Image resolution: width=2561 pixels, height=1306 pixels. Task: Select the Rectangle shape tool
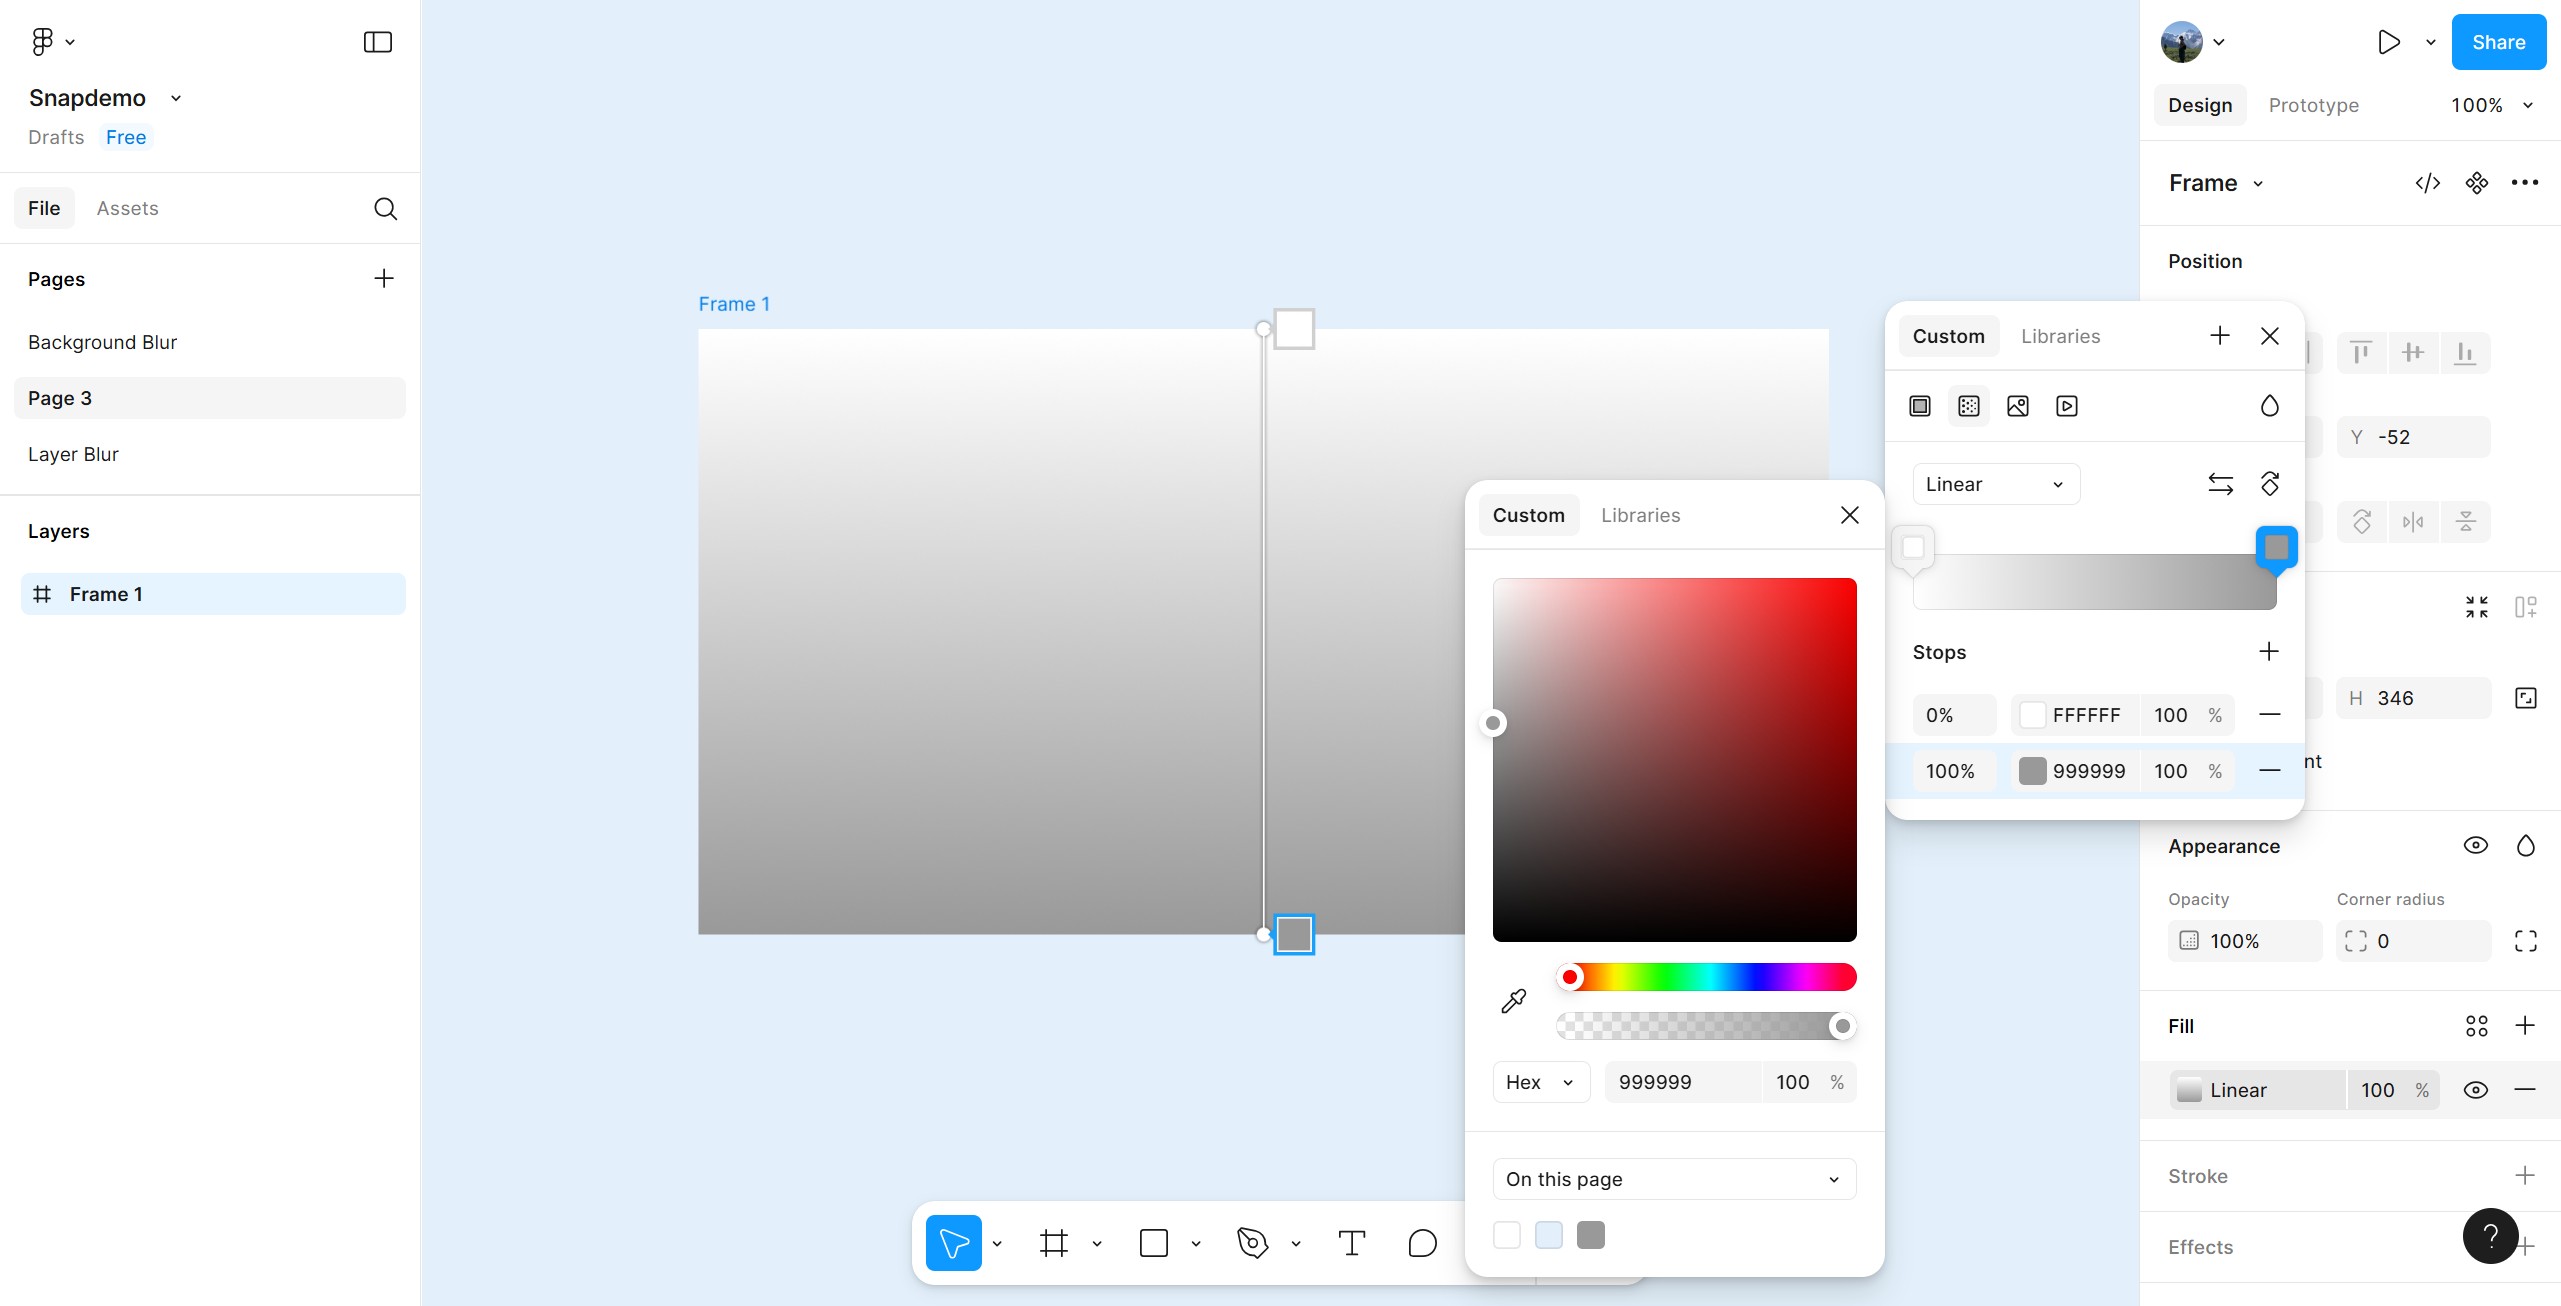point(1154,1243)
